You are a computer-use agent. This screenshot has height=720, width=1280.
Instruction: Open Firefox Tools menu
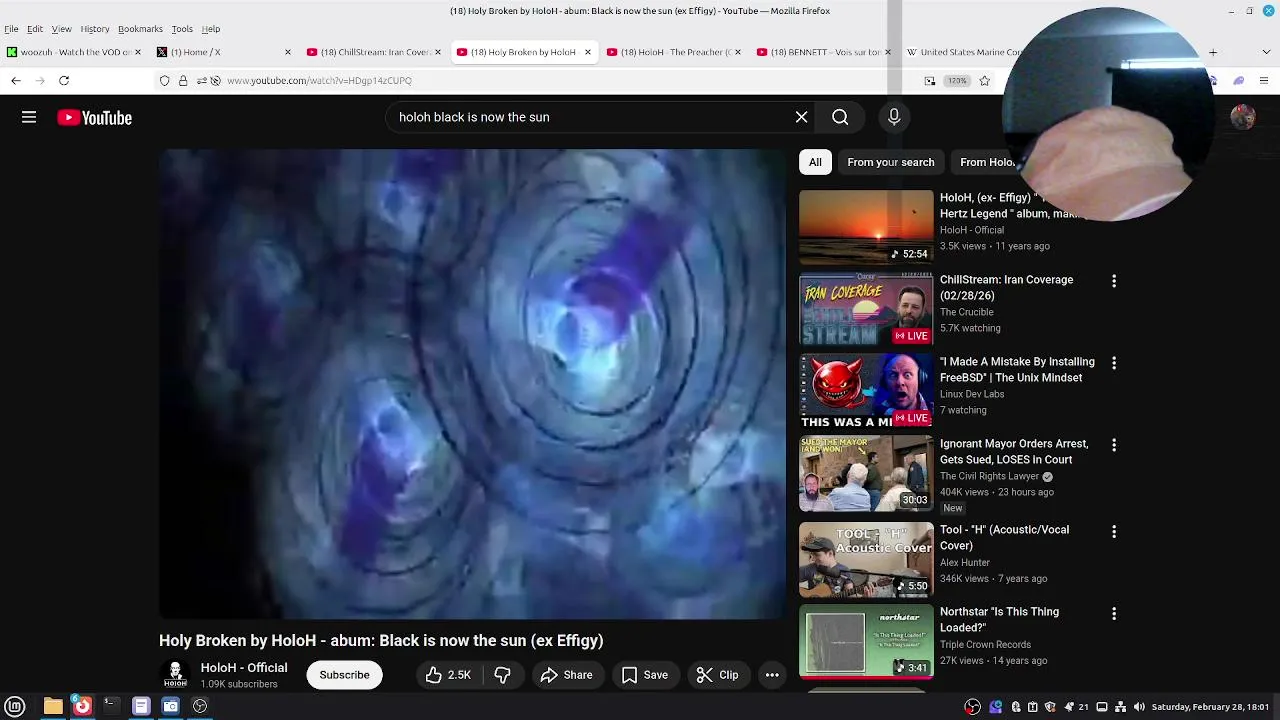point(182,29)
